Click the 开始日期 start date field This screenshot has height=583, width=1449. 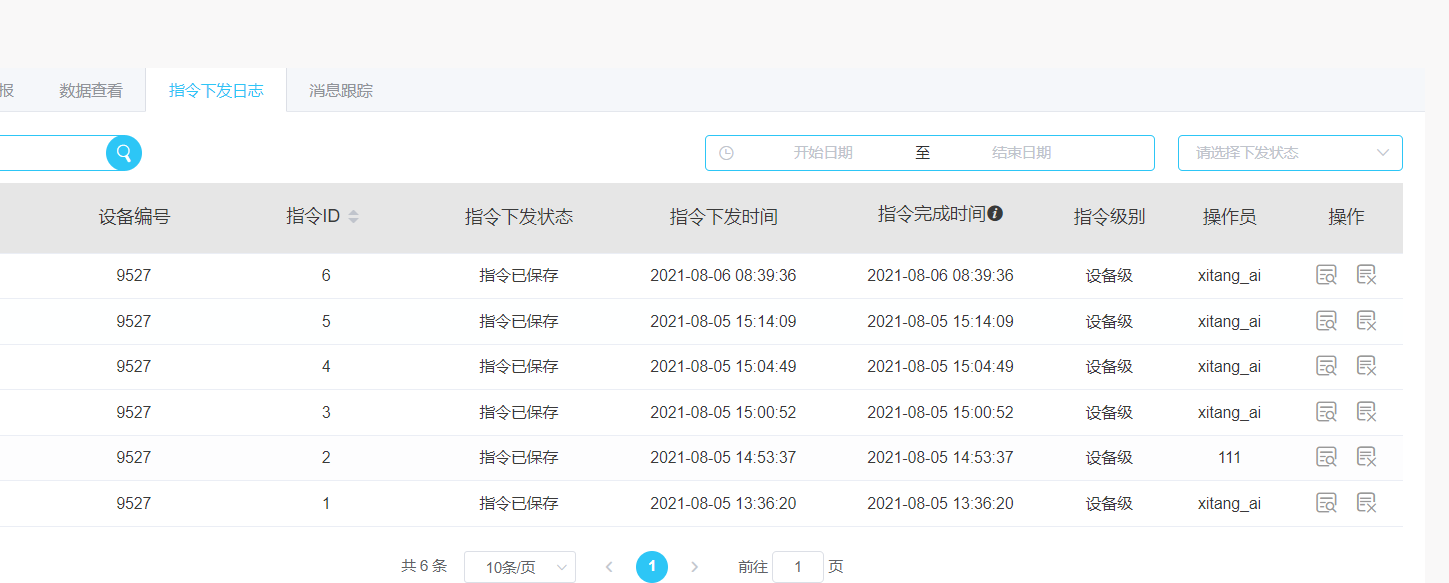824,152
